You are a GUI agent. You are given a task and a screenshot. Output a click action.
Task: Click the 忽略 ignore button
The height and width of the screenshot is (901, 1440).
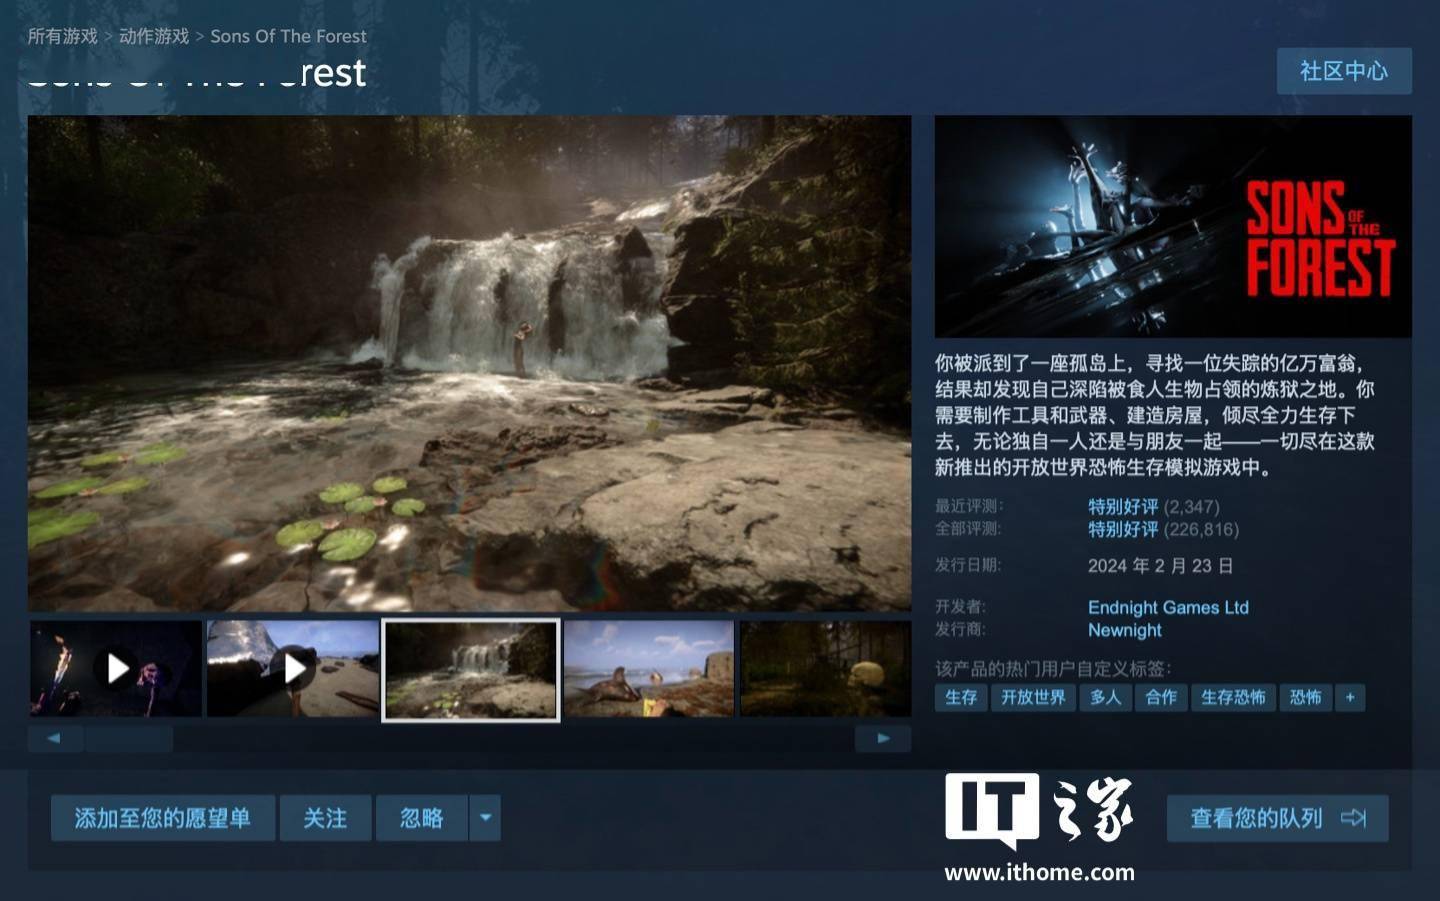[x=422, y=818]
